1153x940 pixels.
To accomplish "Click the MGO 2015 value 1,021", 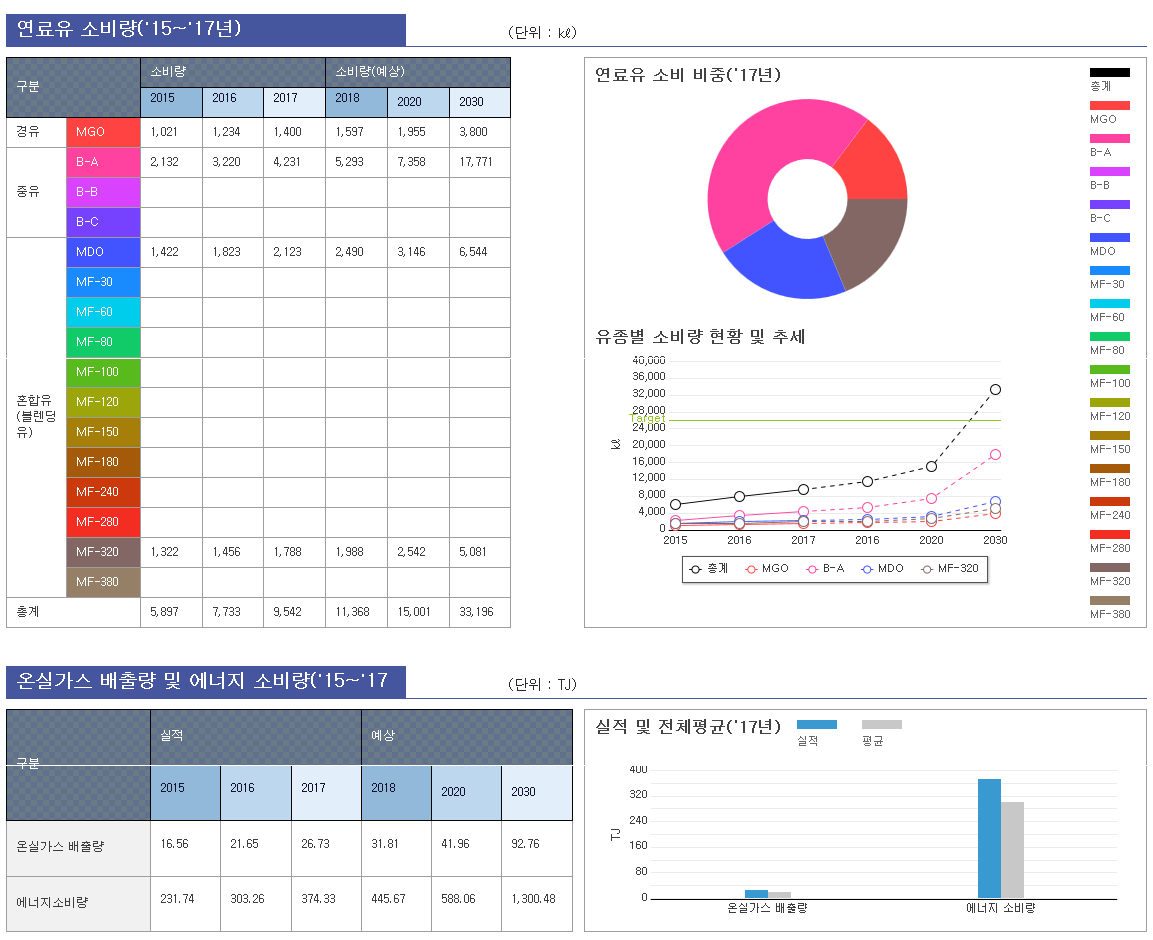I will pyautogui.click(x=164, y=132).
